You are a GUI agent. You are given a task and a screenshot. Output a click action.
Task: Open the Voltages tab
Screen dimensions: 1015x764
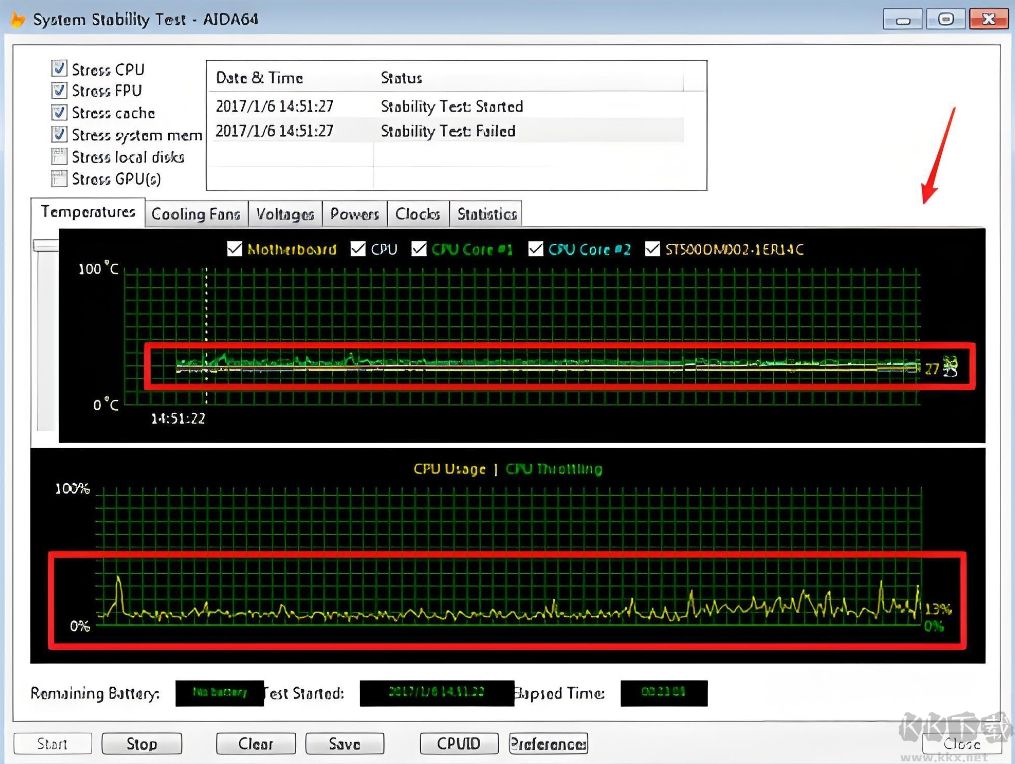point(285,214)
